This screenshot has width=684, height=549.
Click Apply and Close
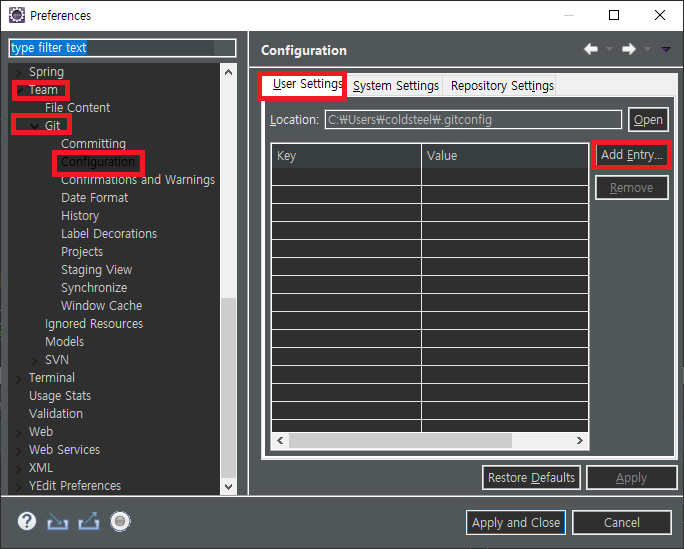click(x=516, y=522)
